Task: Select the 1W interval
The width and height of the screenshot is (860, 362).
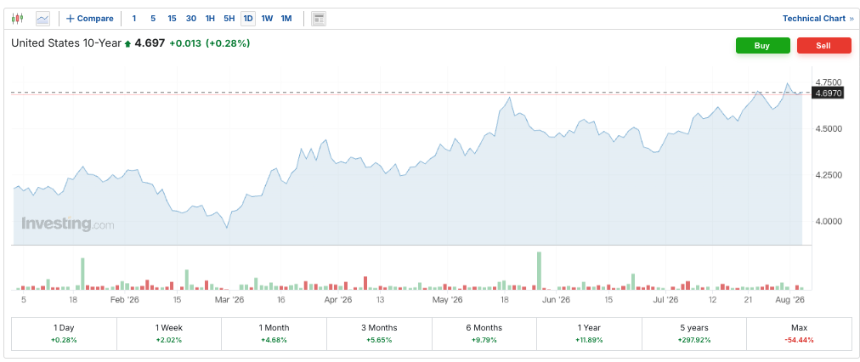Action: tap(267, 19)
